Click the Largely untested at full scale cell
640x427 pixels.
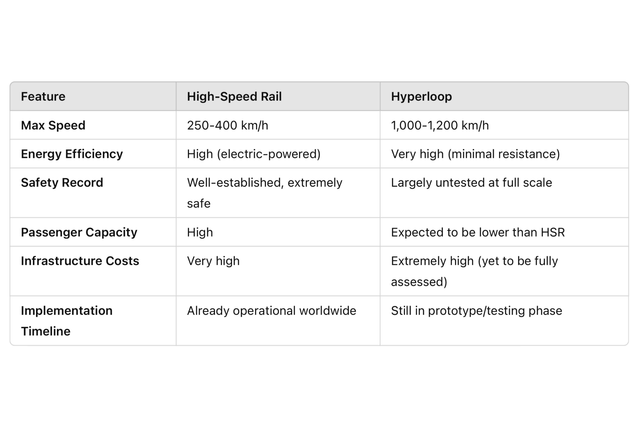(471, 183)
